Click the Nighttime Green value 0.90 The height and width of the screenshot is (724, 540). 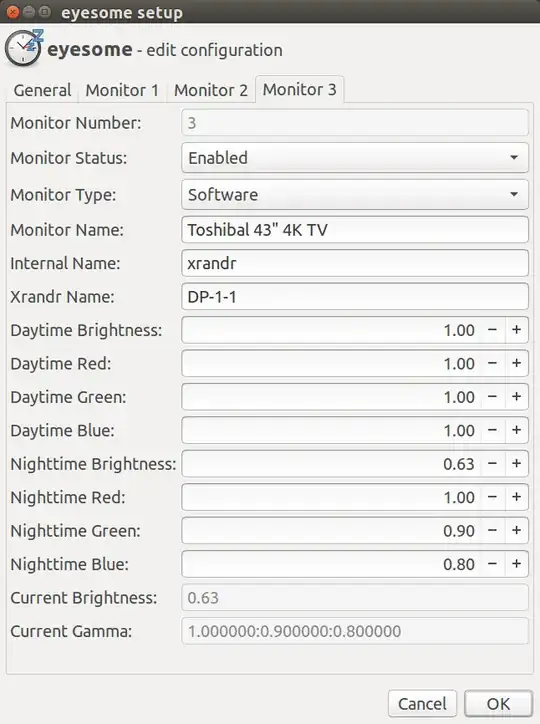click(459, 531)
